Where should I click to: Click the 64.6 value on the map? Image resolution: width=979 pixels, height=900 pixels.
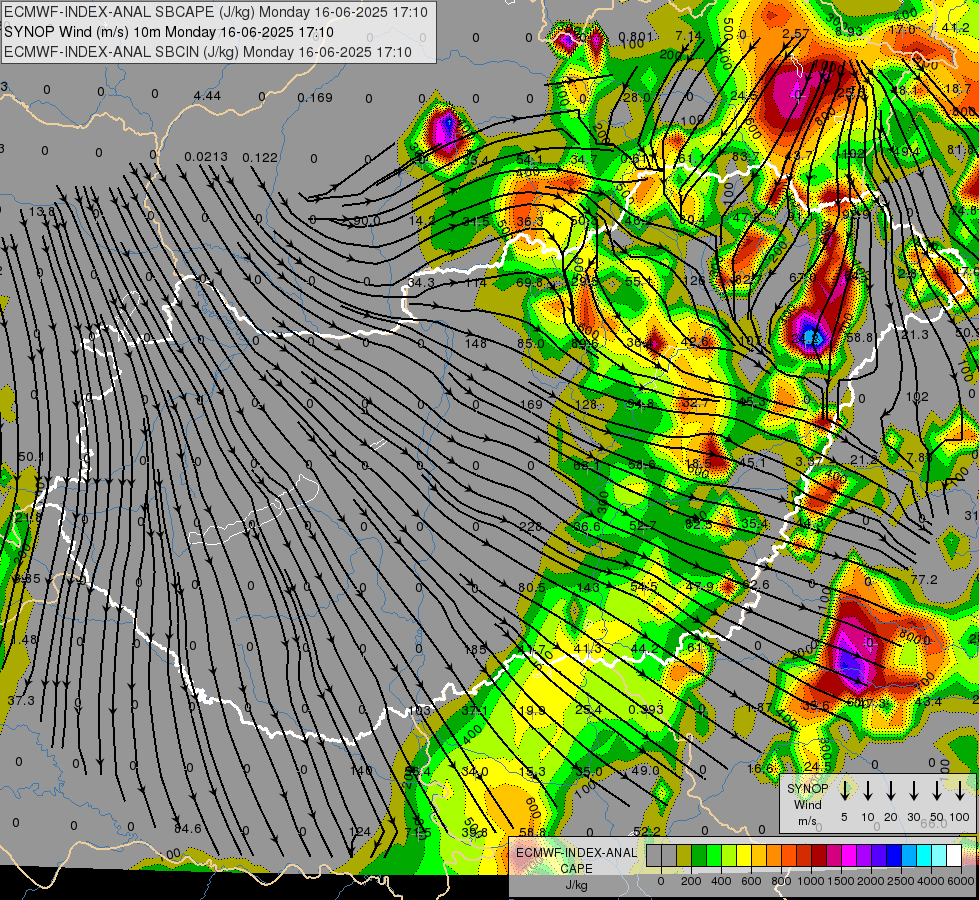pyautogui.click(x=188, y=829)
